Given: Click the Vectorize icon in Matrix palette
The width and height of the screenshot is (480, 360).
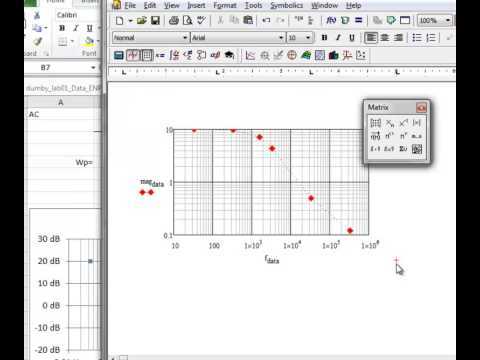Looking at the screenshot, I should (x=376, y=136).
